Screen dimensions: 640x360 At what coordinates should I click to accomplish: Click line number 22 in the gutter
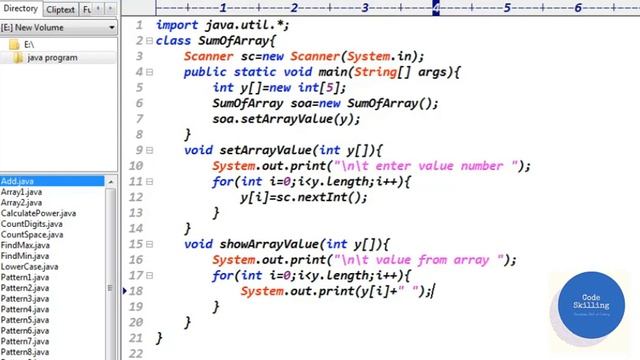tap(136, 353)
